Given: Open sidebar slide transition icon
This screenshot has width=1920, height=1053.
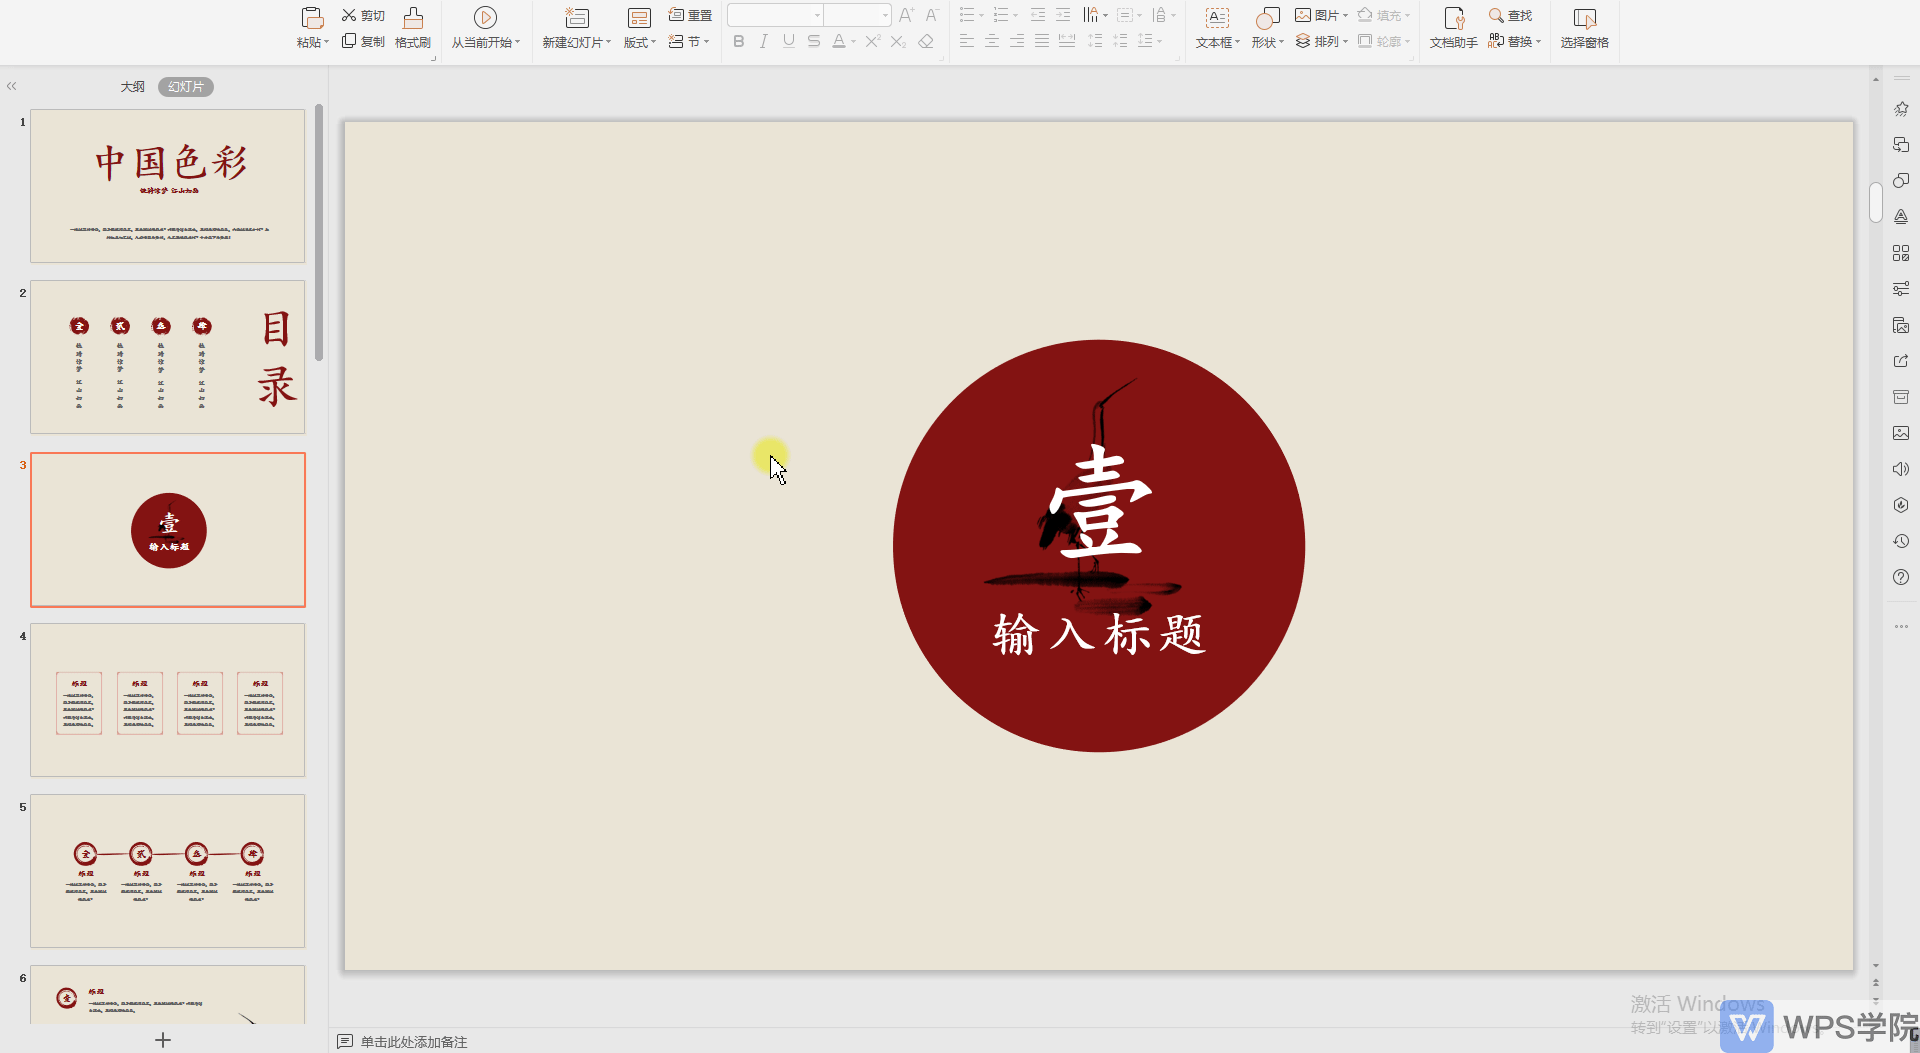Looking at the screenshot, I should [1901, 145].
